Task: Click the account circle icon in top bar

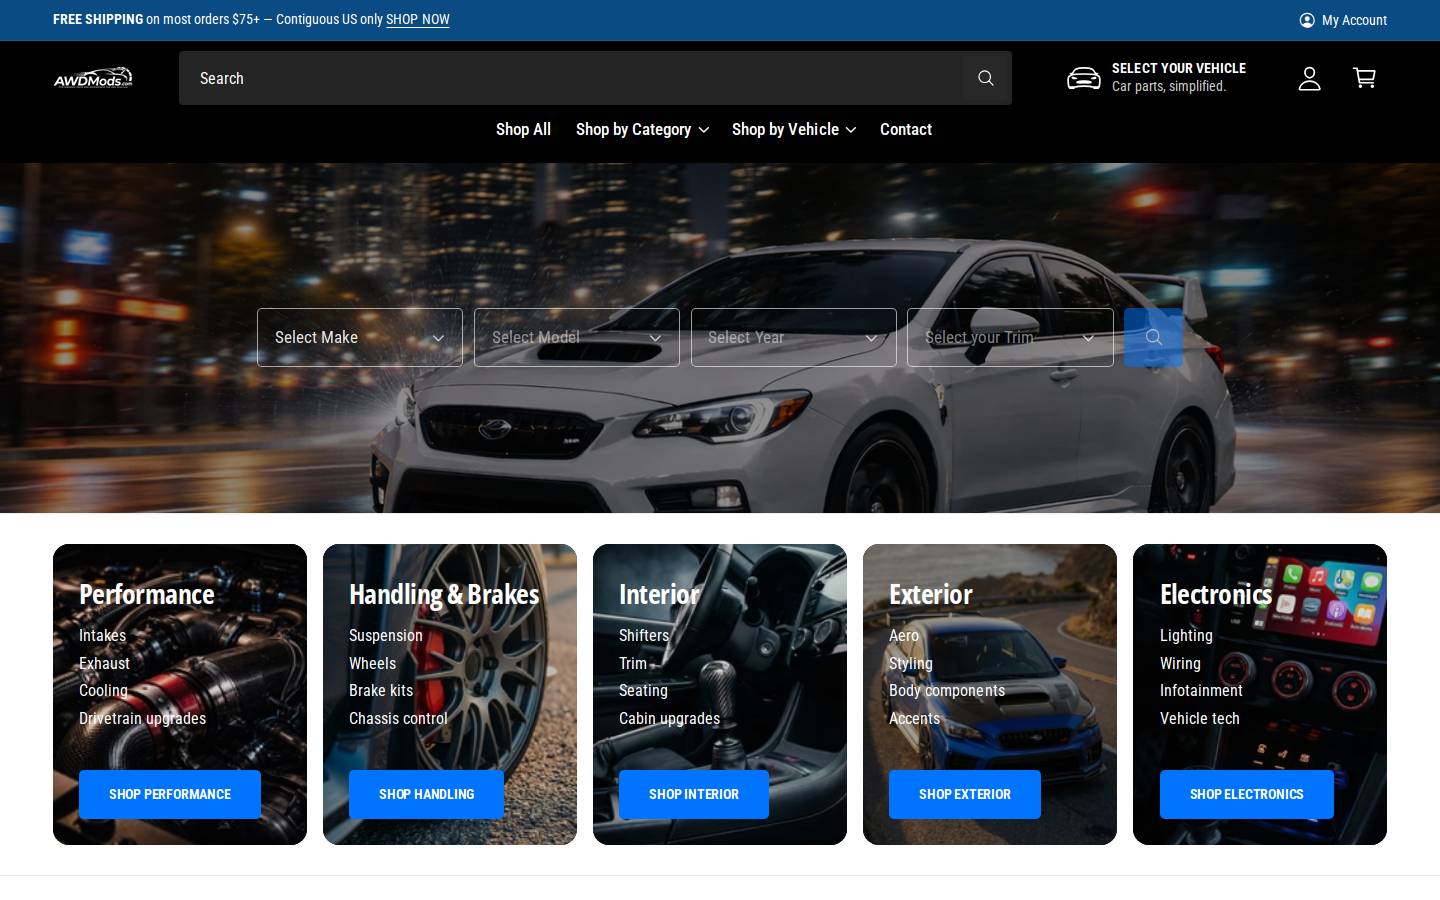Action: pyautogui.click(x=1307, y=20)
